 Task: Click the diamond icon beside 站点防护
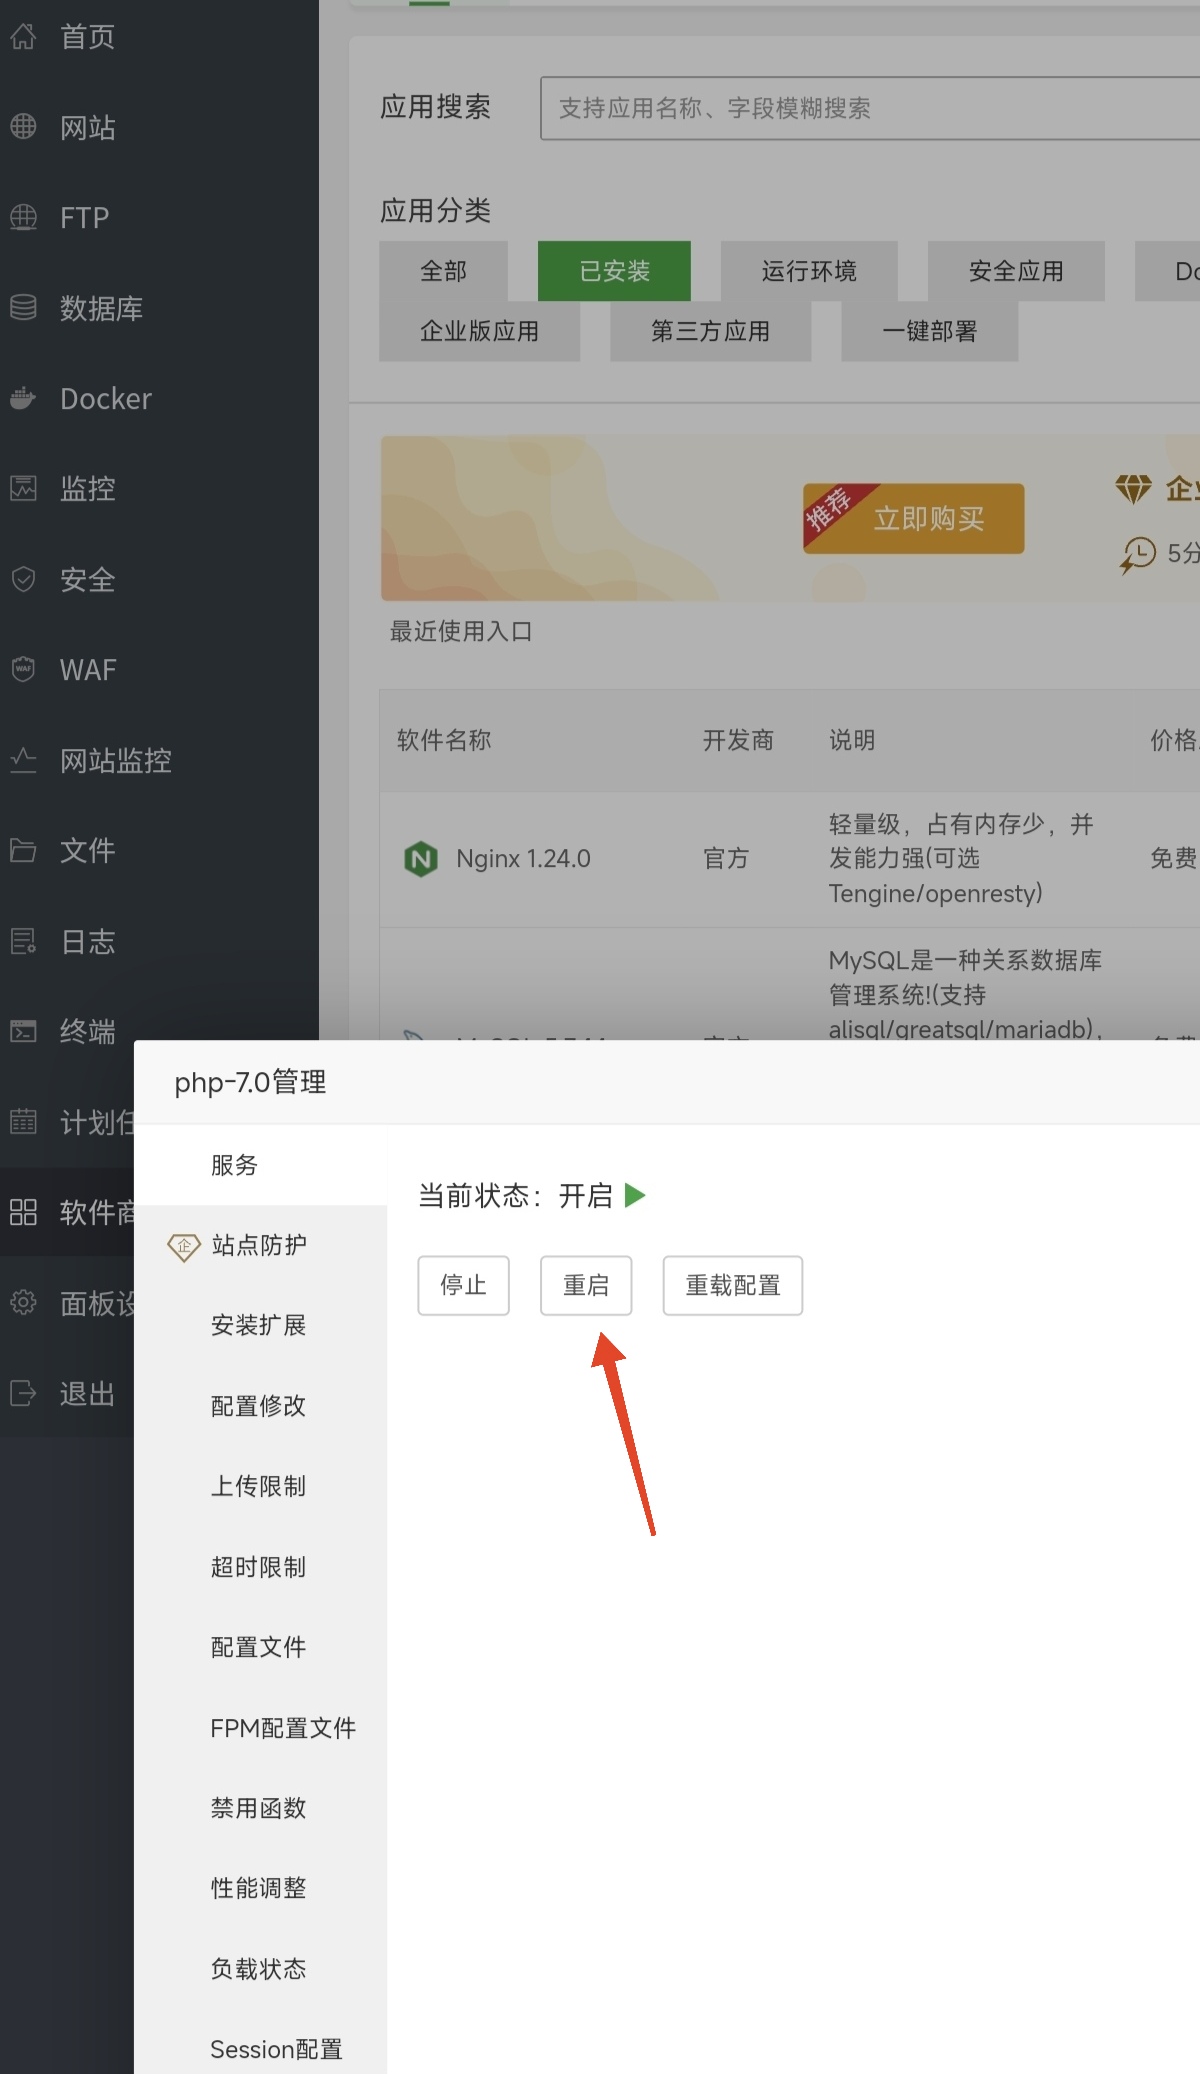(x=184, y=1246)
